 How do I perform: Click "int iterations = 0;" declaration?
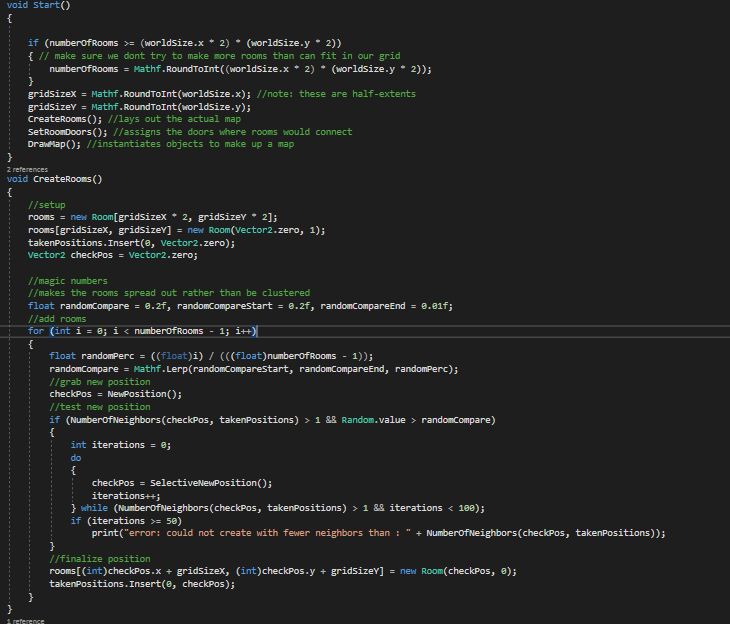coord(121,445)
